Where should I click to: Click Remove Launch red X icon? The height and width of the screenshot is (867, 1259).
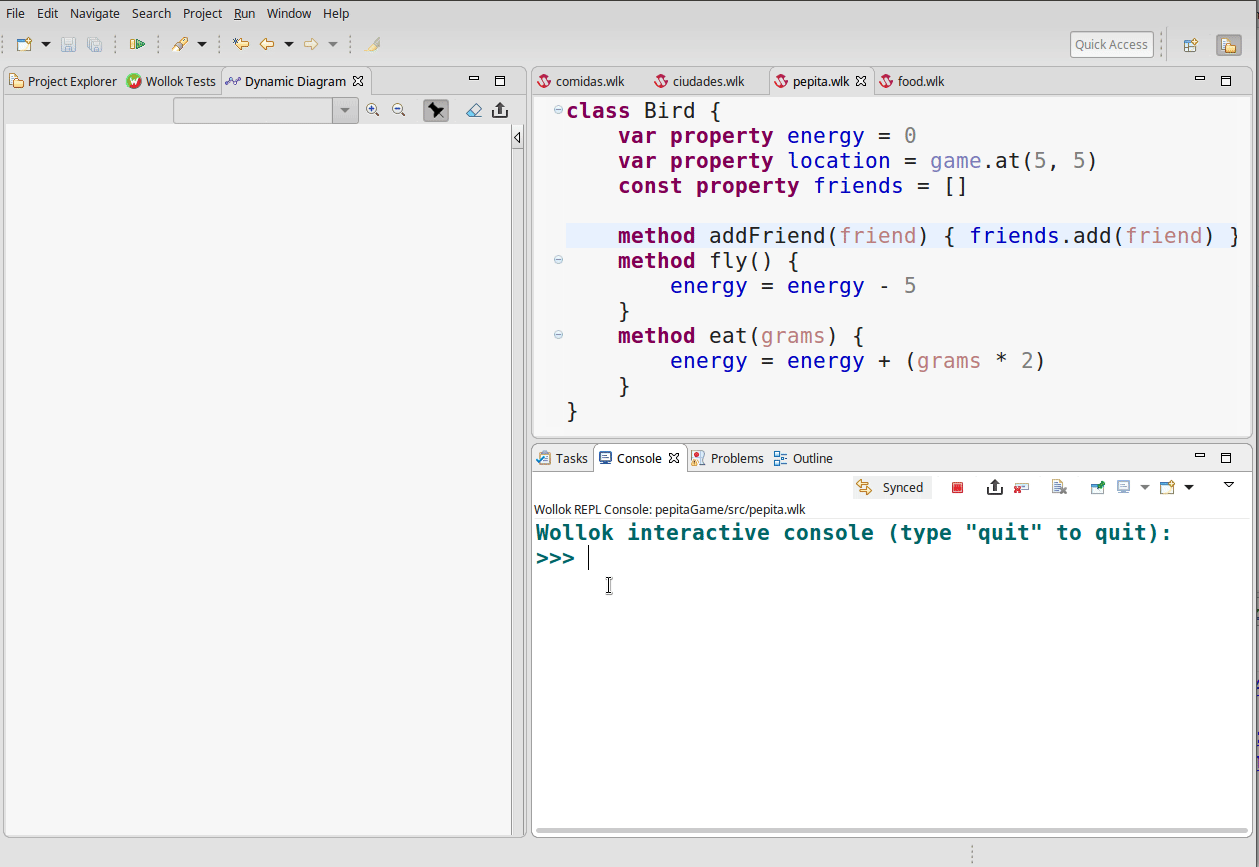[x=1021, y=487]
